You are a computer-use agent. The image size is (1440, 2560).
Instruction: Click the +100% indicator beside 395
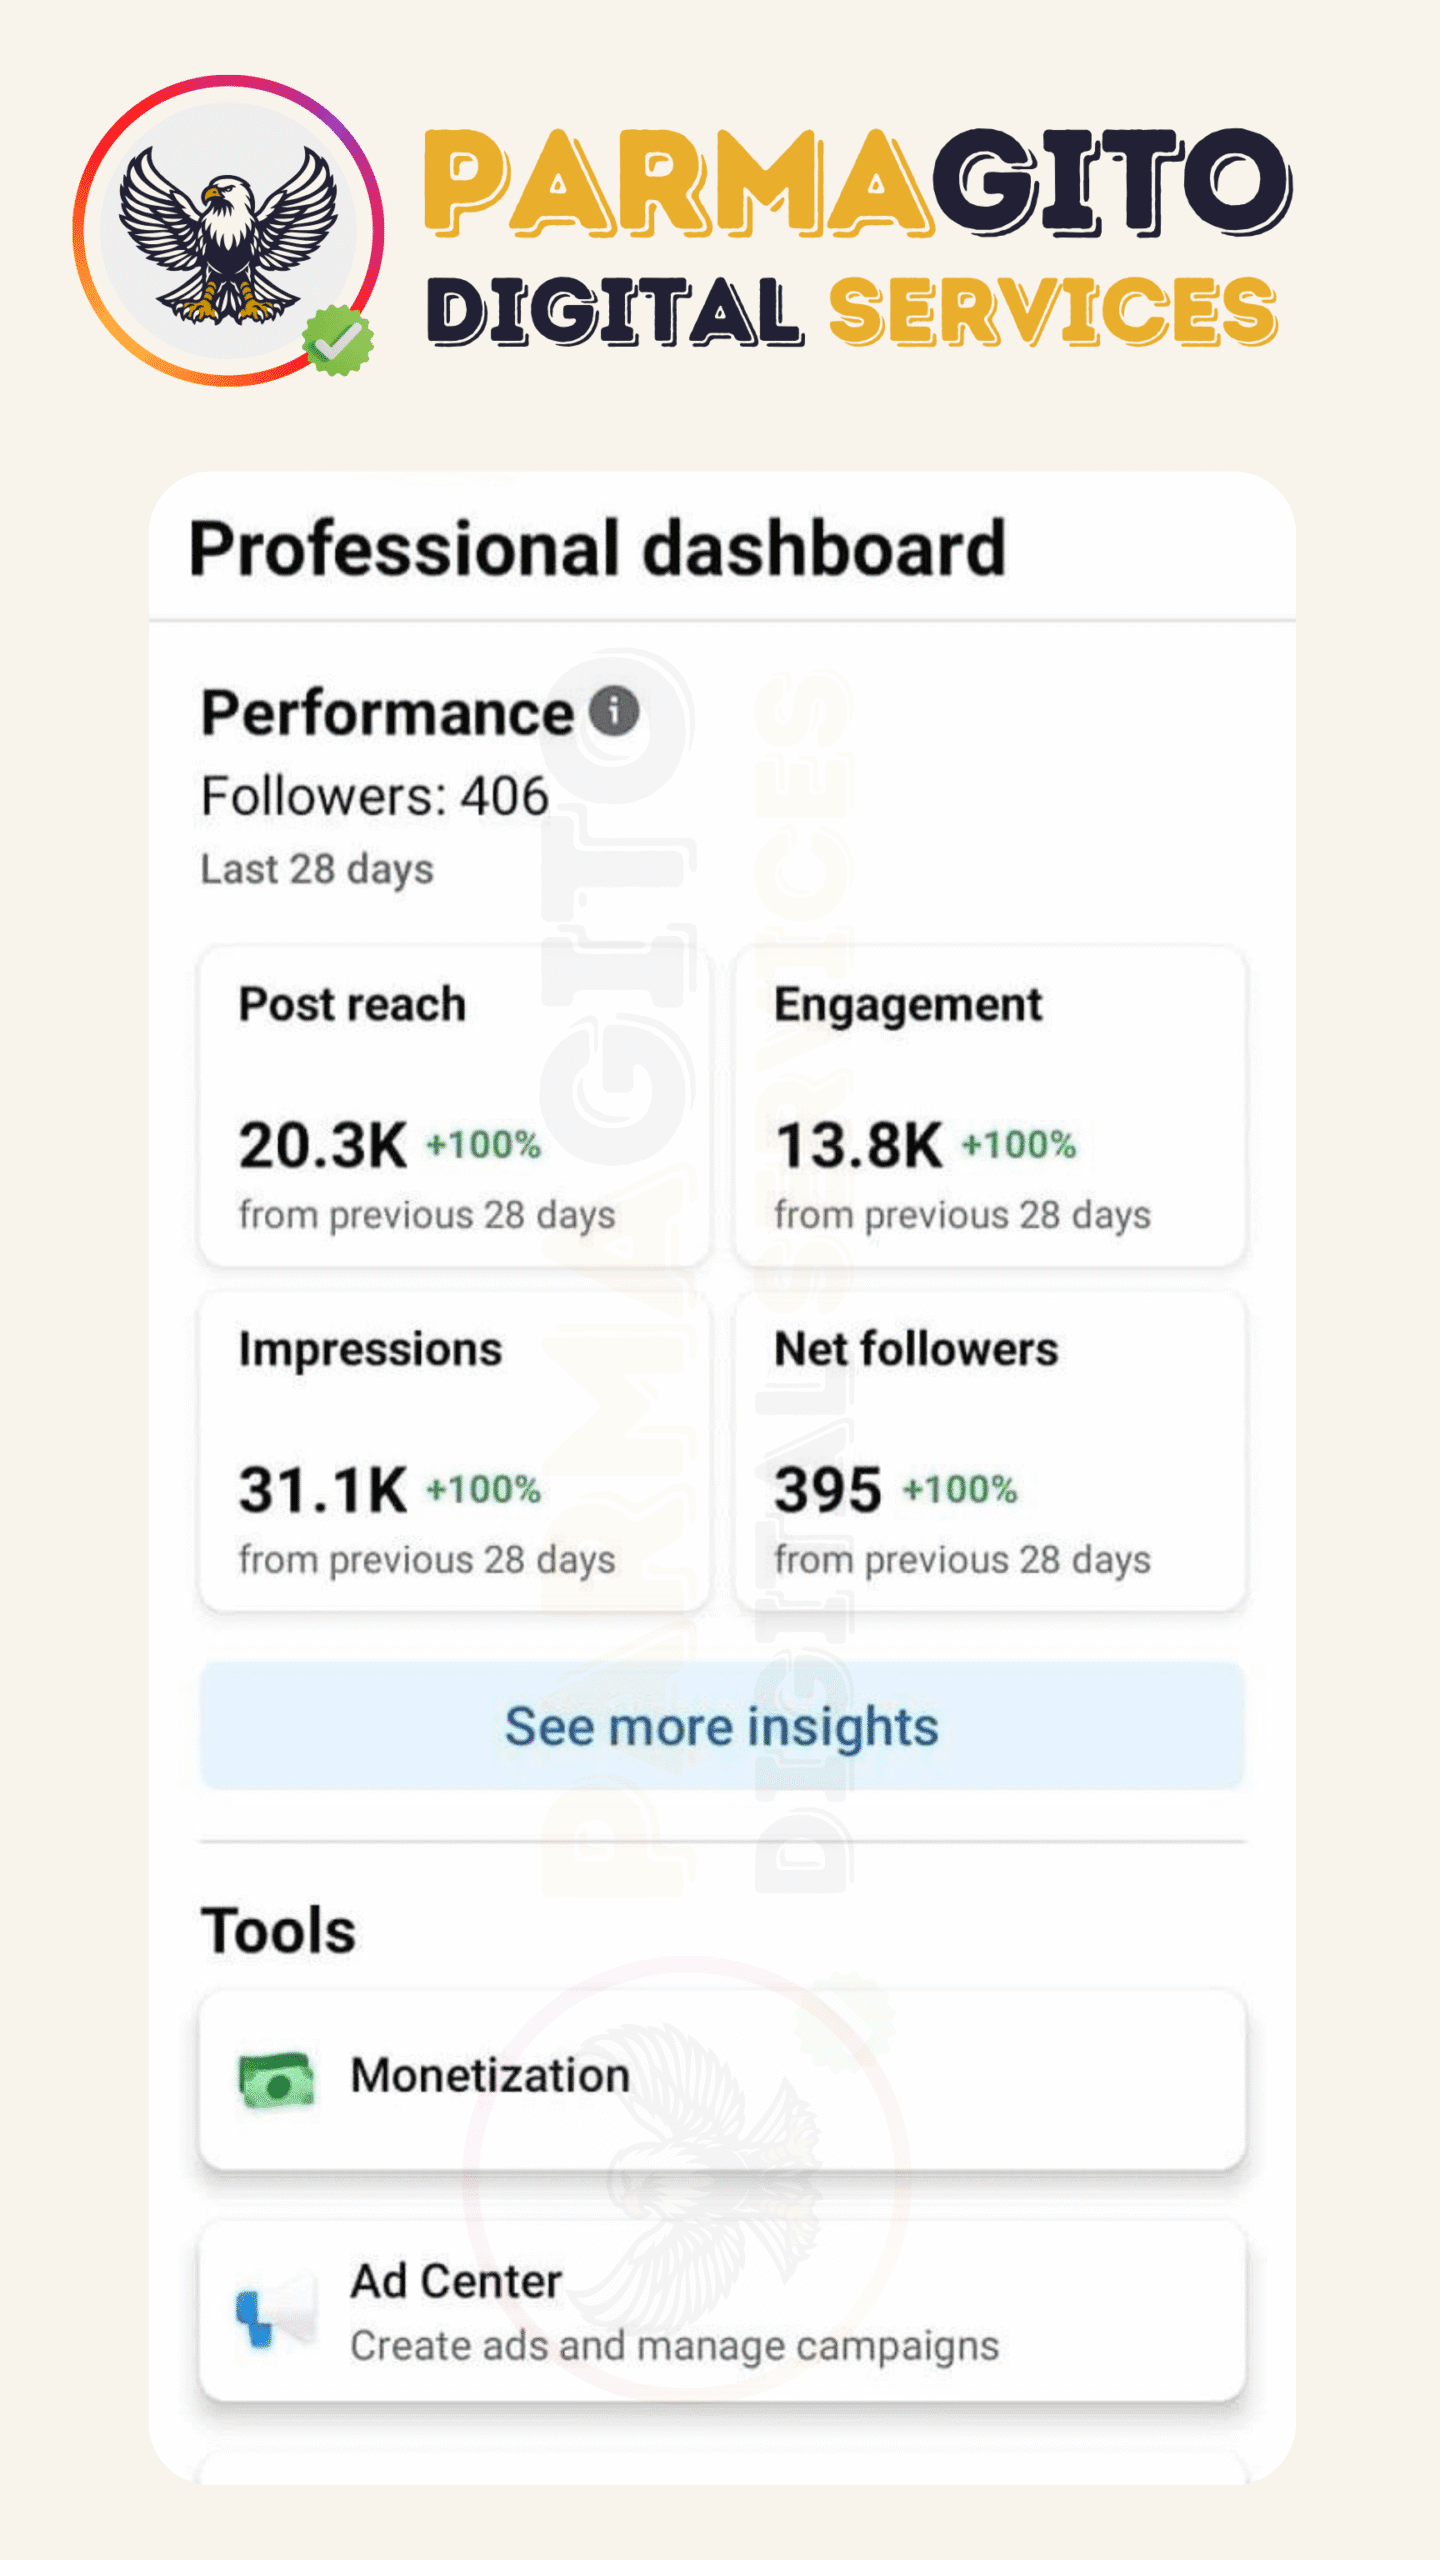coord(960,1490)
